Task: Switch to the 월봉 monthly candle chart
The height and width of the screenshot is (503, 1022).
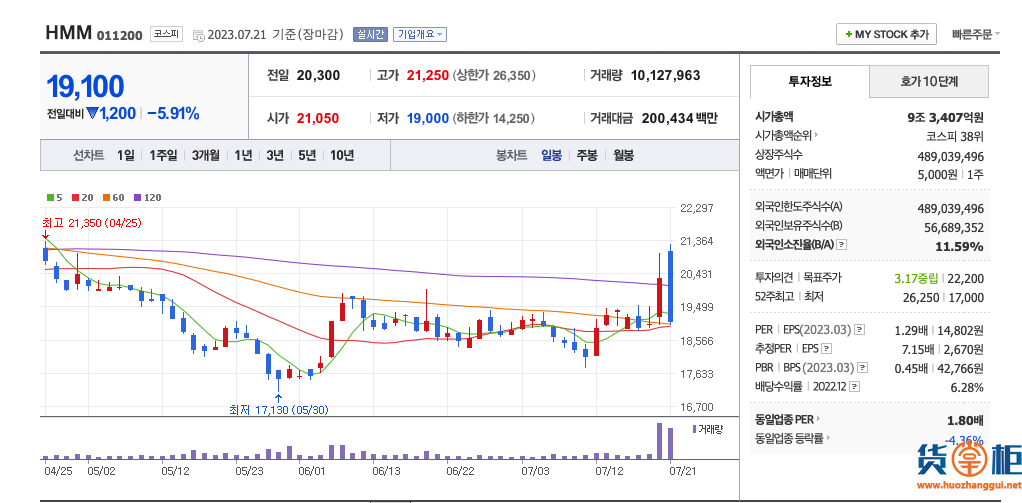Action: (623, 156)
